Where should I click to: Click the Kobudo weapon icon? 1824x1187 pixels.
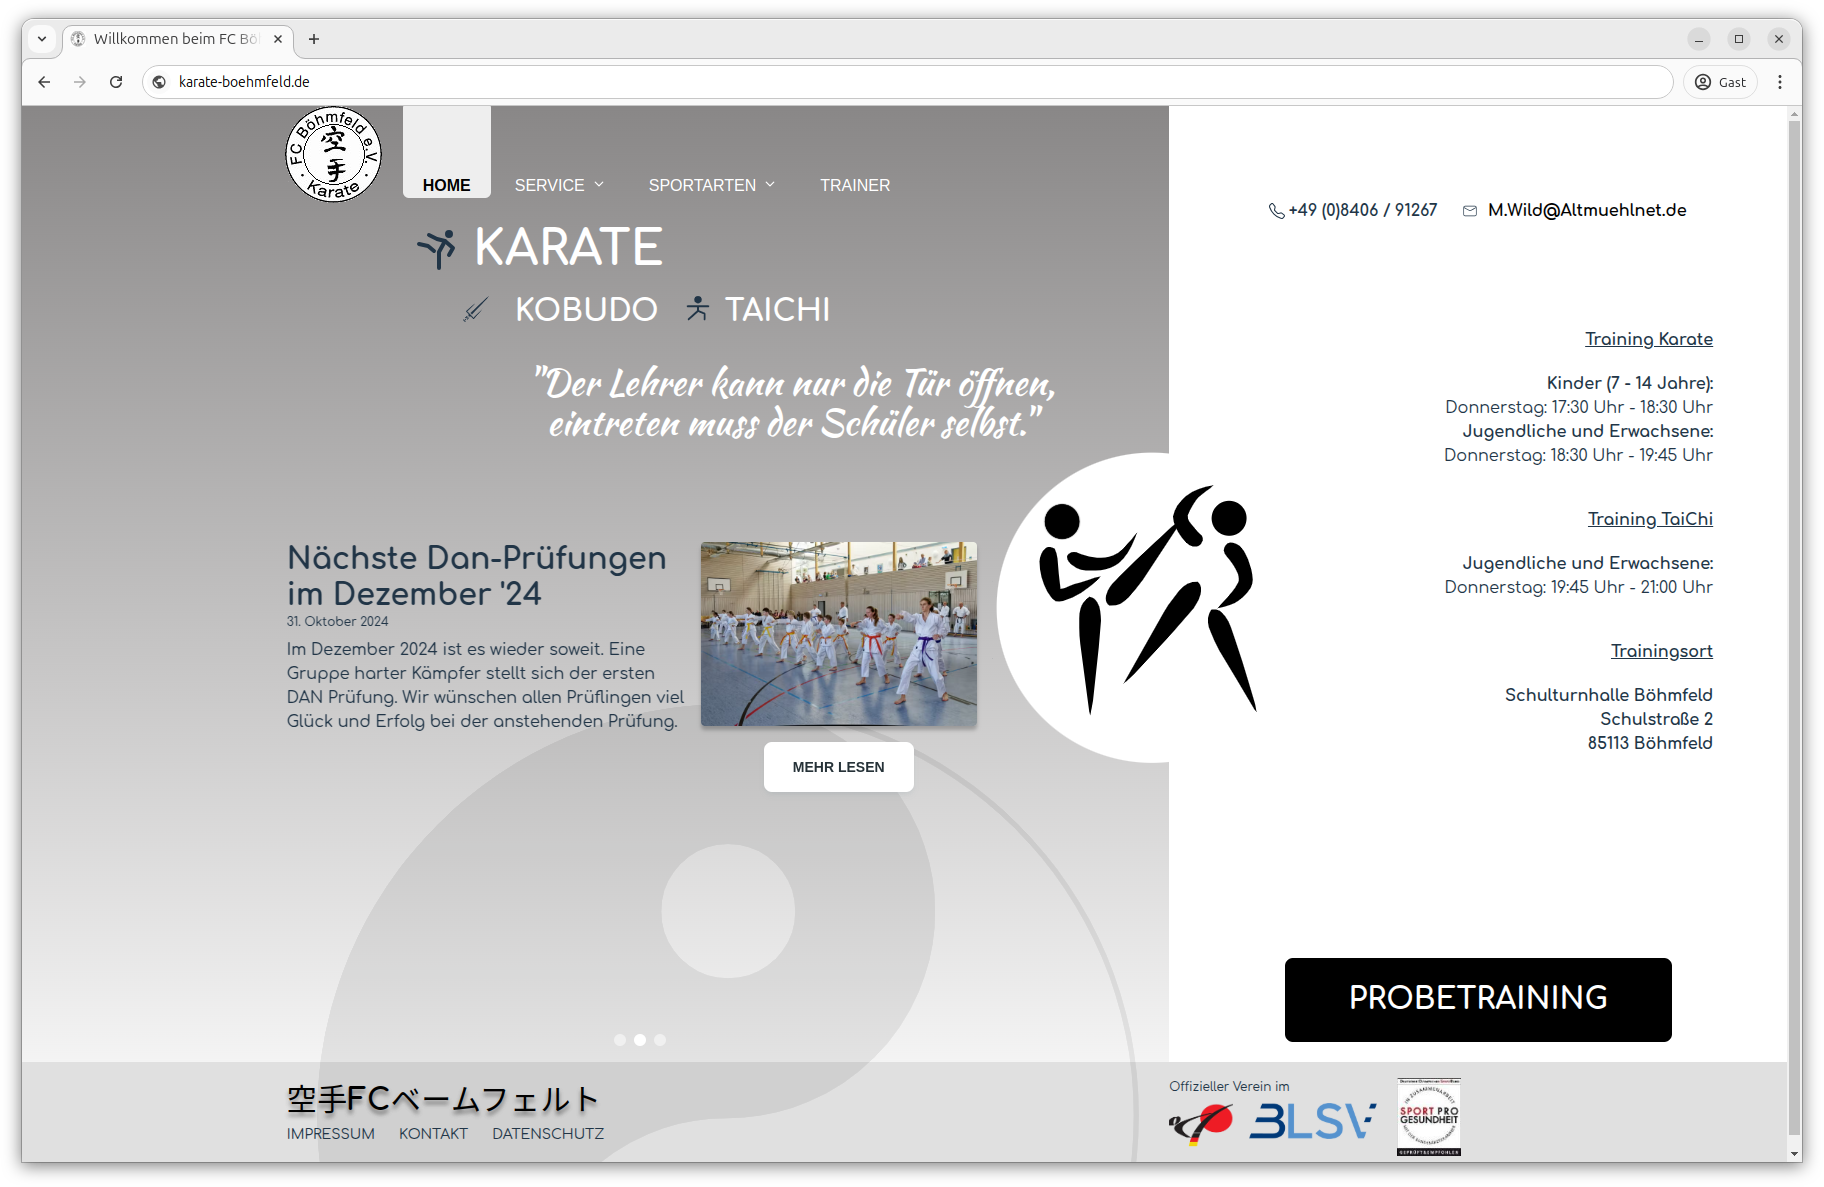(476, 310)
